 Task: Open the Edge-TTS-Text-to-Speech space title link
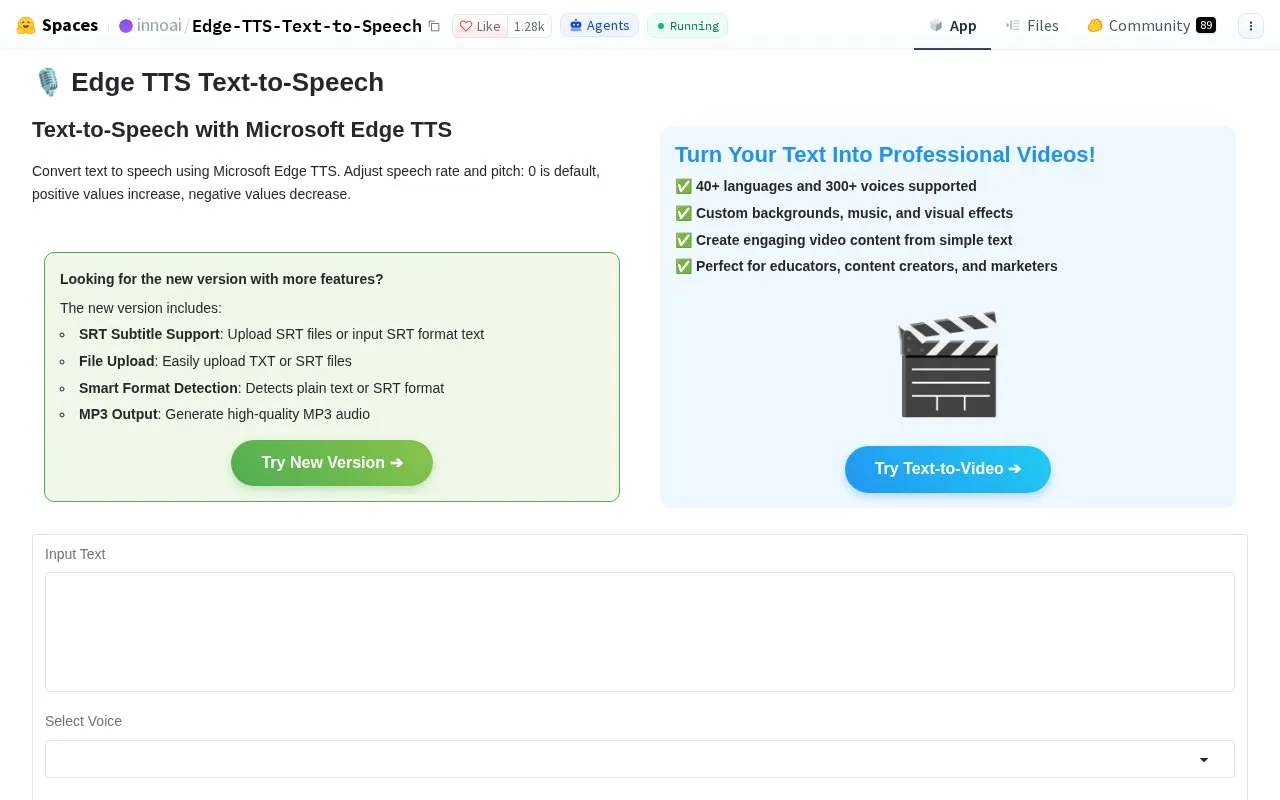pyautogui.click(x=307, y=26)
